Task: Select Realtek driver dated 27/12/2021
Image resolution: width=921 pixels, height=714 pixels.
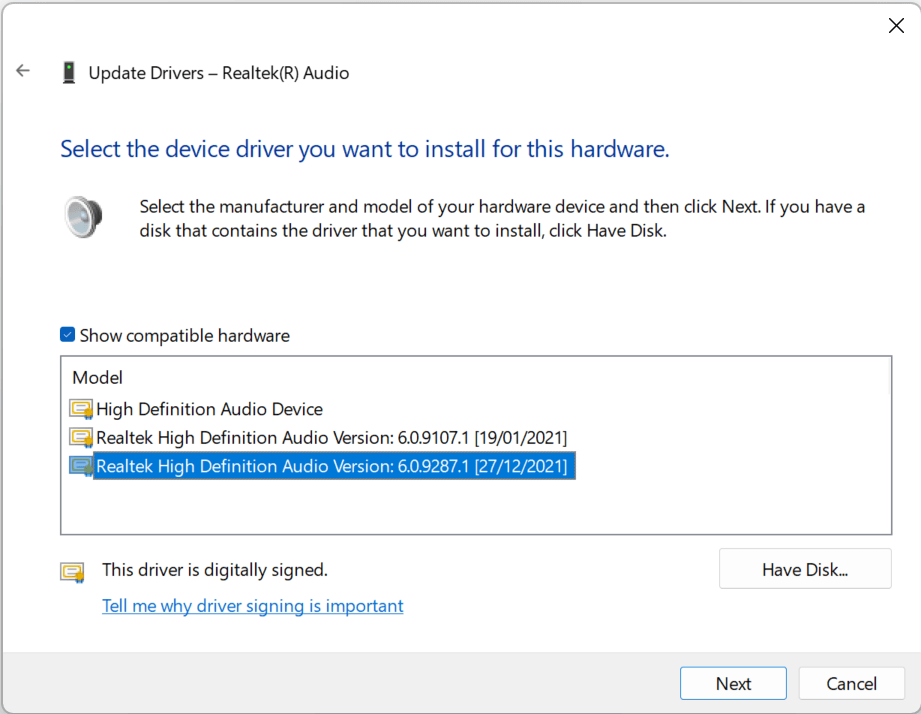Action: tap(331, 466)
